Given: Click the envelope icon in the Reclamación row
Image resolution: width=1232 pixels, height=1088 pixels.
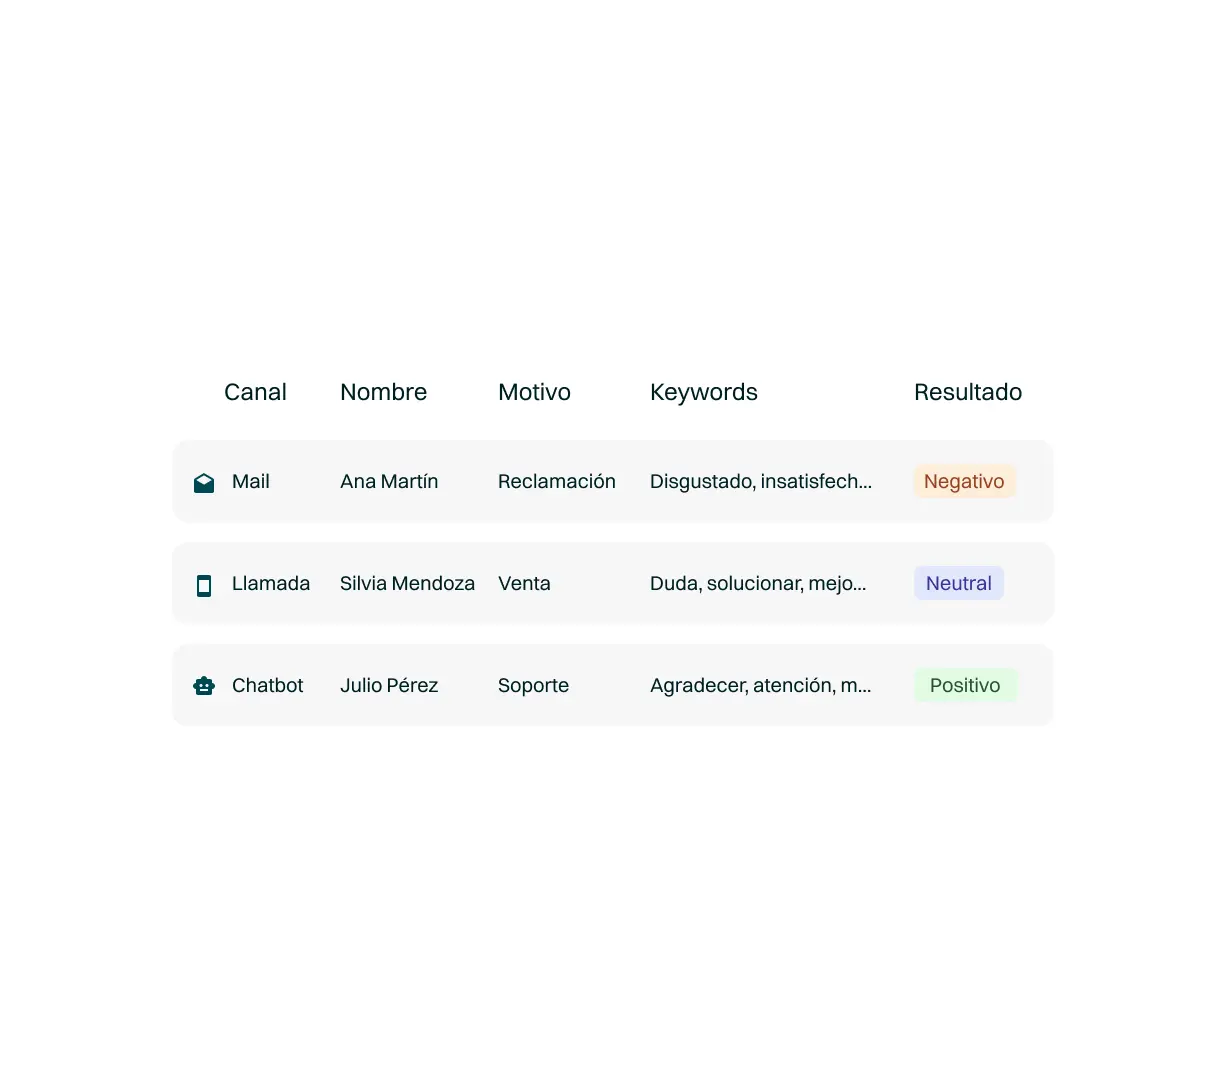Looking at the screenshot, I should 204,481.
